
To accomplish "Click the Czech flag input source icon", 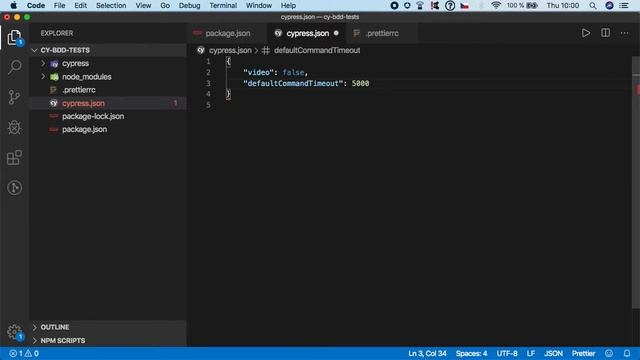I will point(464,6).
